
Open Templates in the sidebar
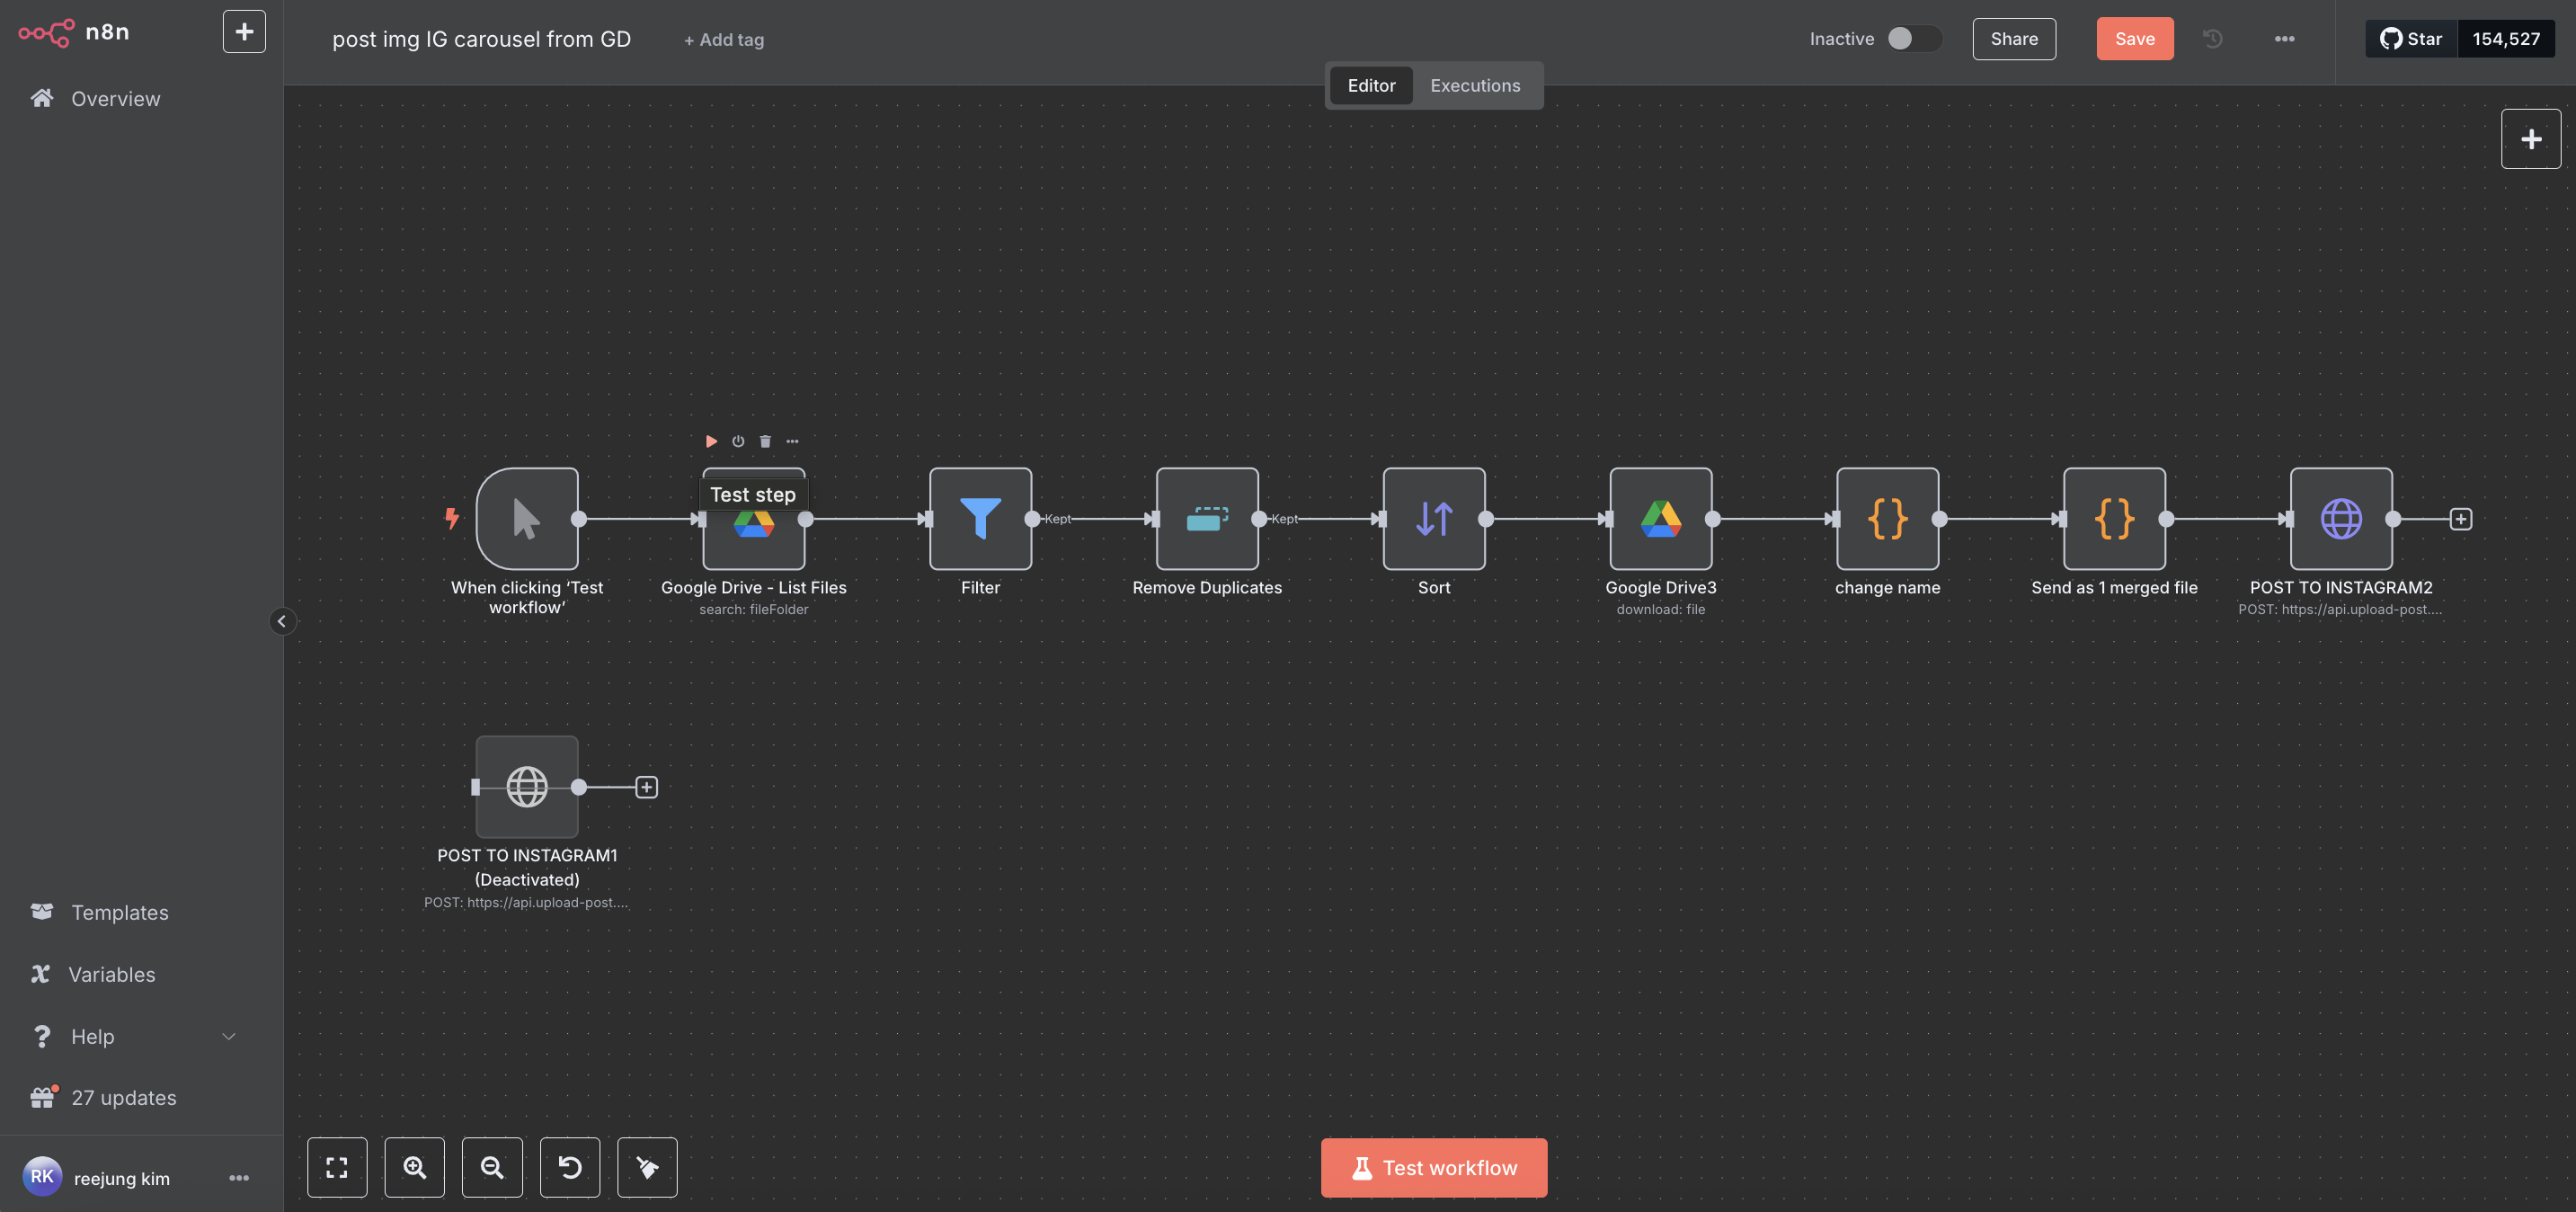[x=119, y=912]
